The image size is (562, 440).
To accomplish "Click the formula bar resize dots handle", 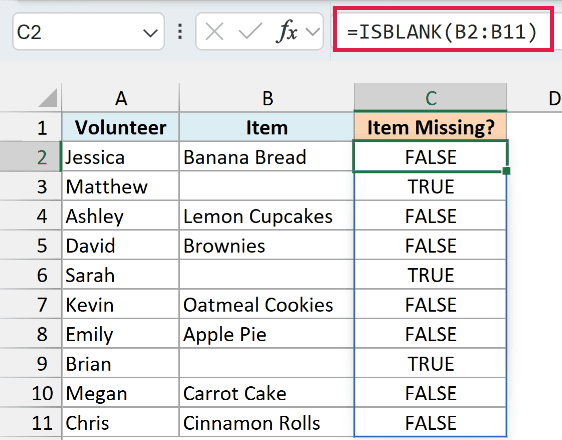I will (180, 32).
